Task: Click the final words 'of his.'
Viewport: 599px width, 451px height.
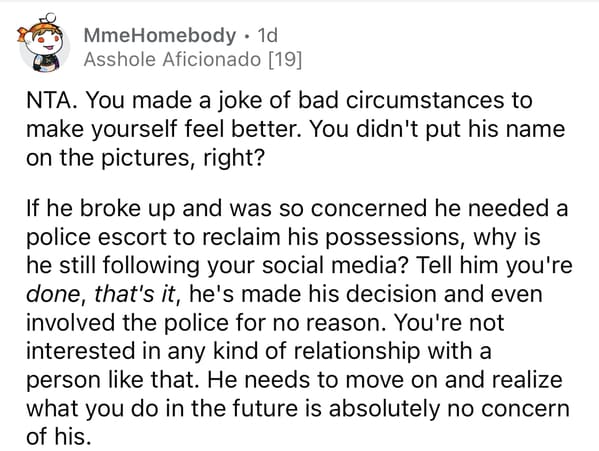Action: [59, 436]
